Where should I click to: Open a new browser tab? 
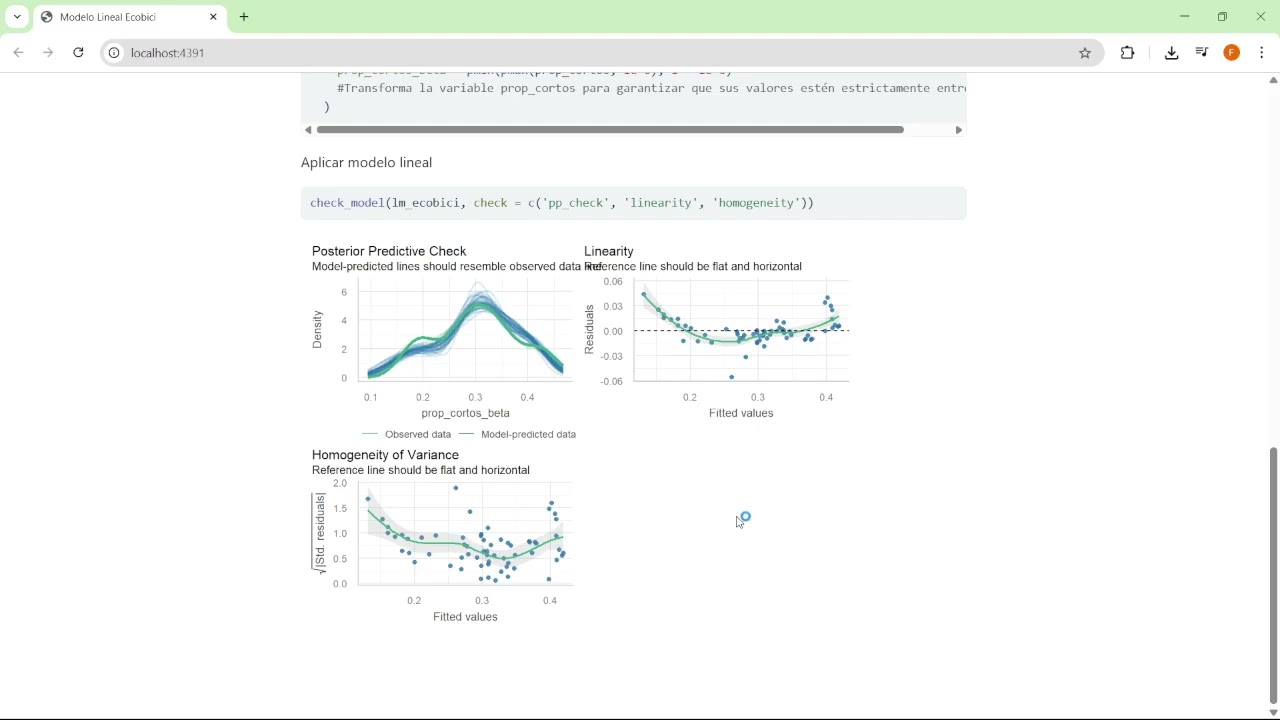click(x=244, y=17)
